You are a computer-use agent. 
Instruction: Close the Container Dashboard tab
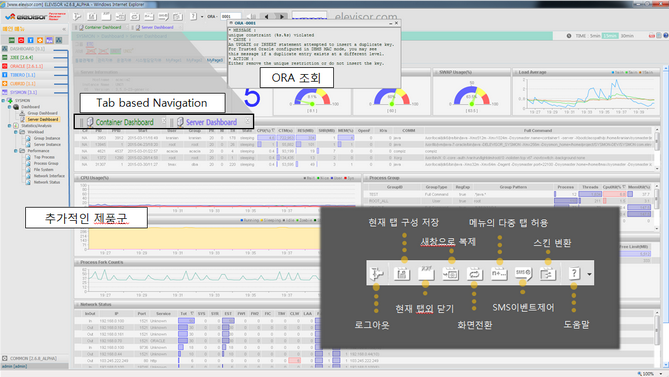[126, 27]
